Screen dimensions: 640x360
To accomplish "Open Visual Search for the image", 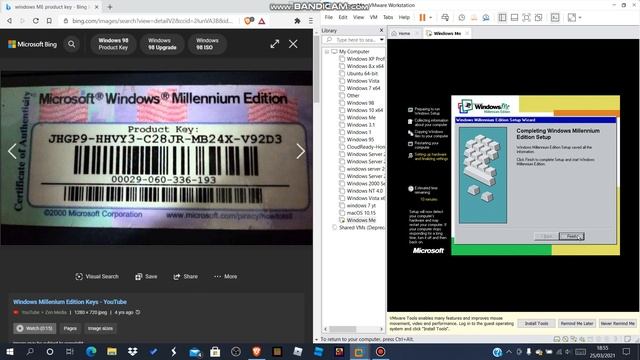I will 97,276.
